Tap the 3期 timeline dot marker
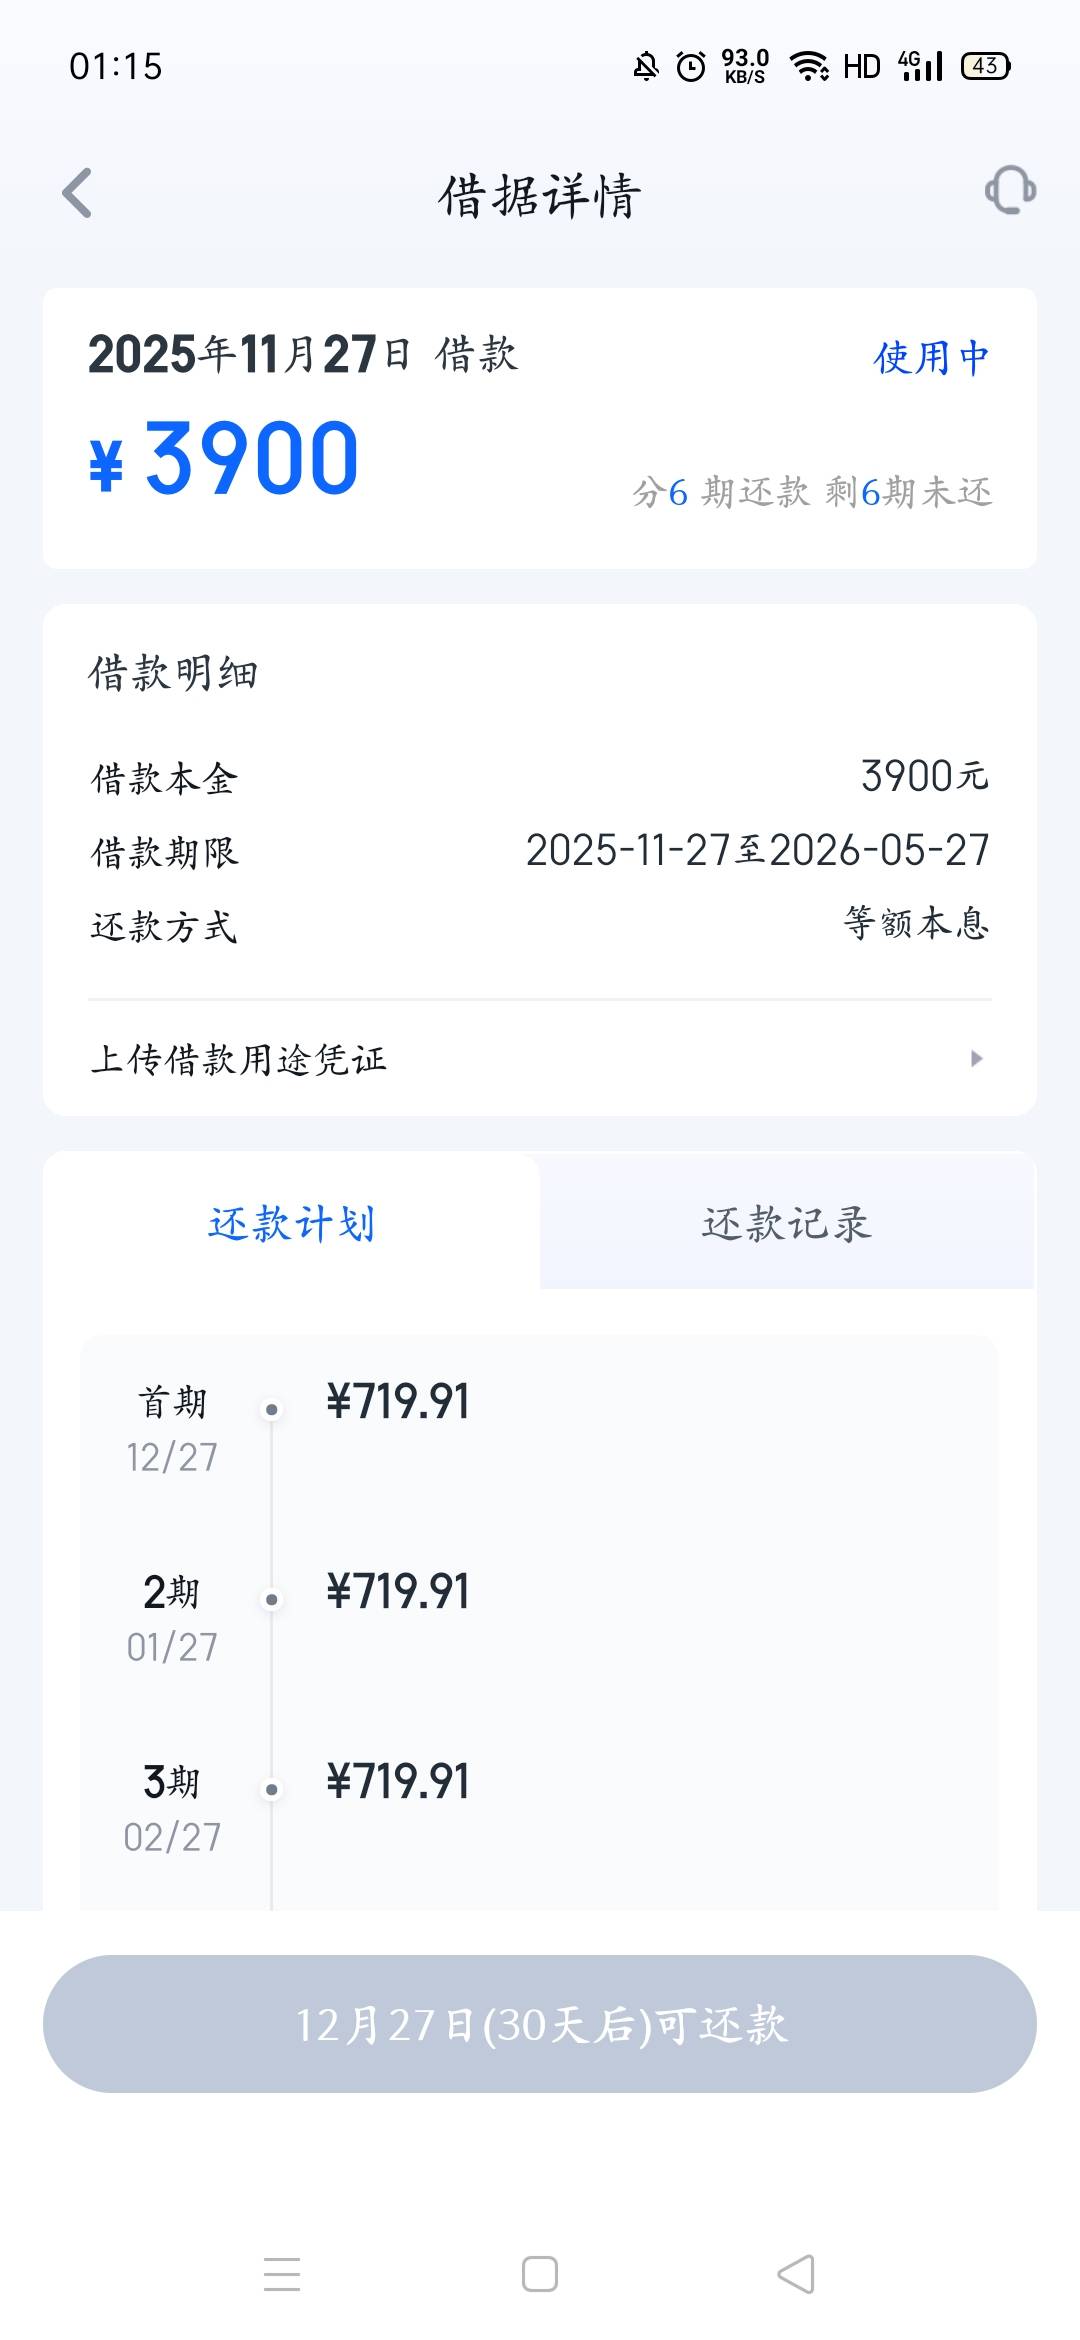Viewport: 1080px width, 2340px height. (x=271, y=1789)
